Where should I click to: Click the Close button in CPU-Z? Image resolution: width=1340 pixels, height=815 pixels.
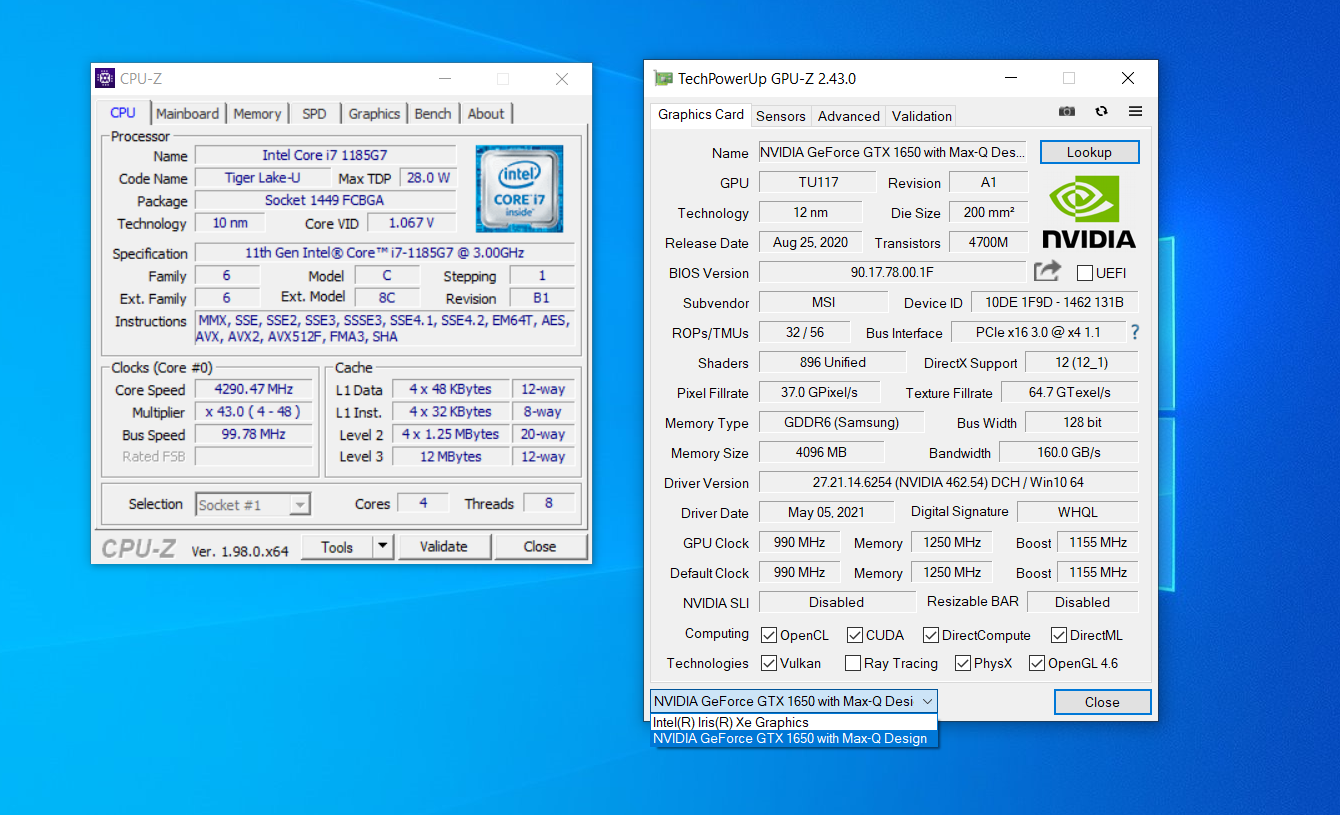pos(539,546)
